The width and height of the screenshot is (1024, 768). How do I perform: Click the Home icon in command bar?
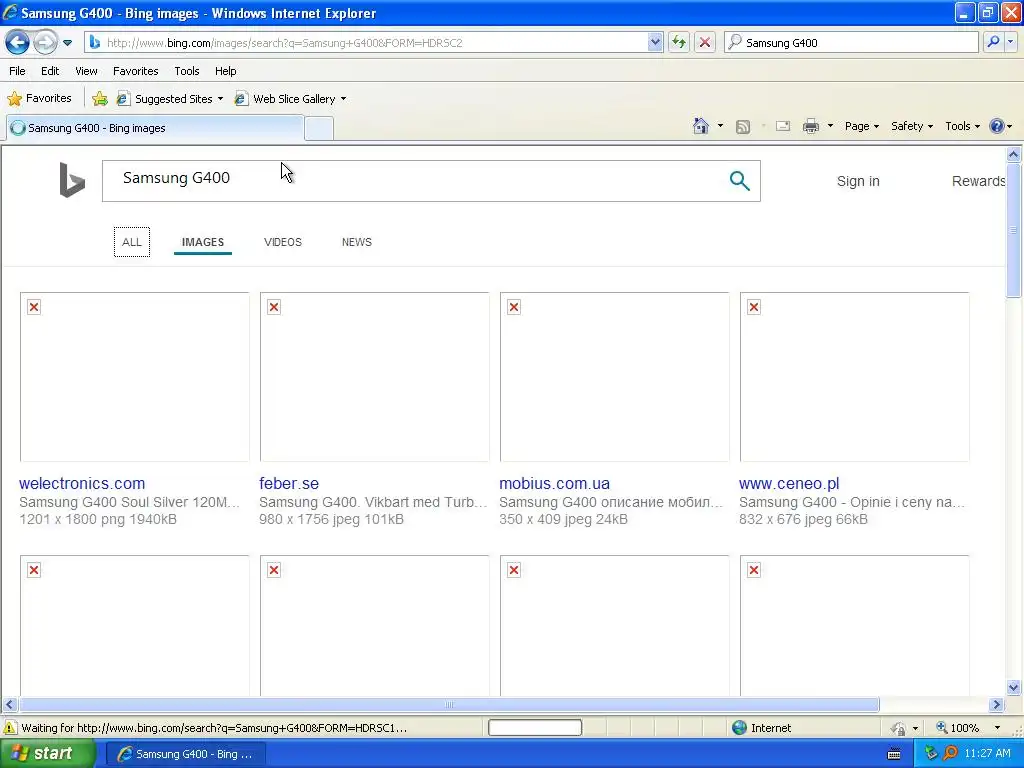pyautogui.click(x=701, y=126)
